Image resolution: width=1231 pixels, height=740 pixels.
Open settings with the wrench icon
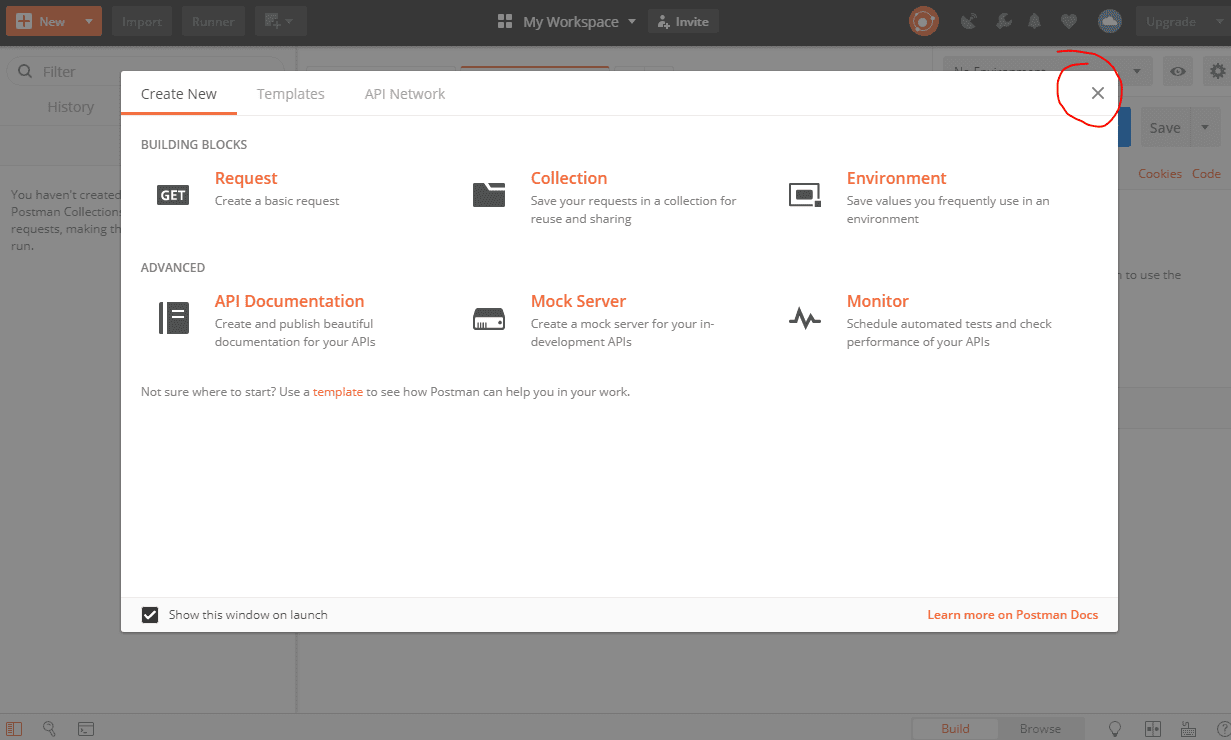click(x=1003, y=21)
